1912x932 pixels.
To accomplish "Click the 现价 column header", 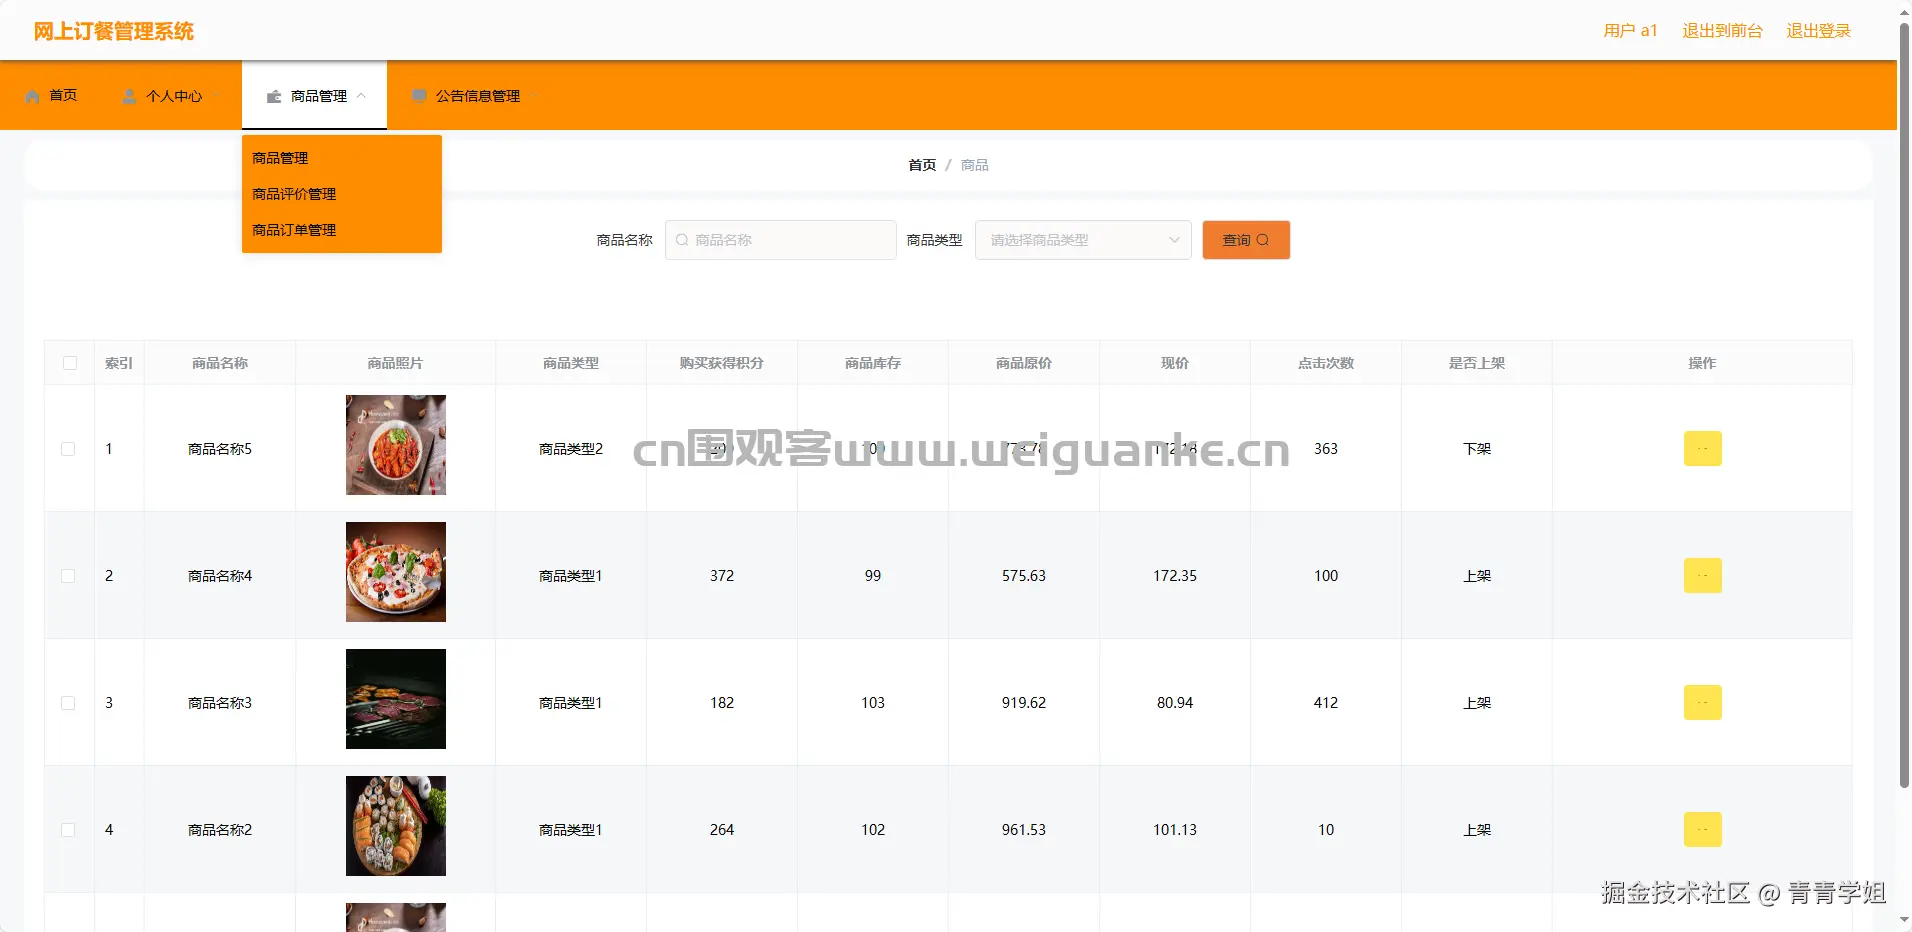I will pos(1175,363).
